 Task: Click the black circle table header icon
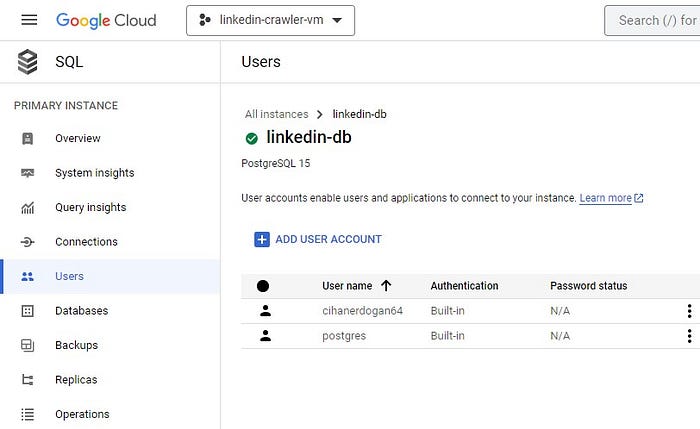pos(263,286)
